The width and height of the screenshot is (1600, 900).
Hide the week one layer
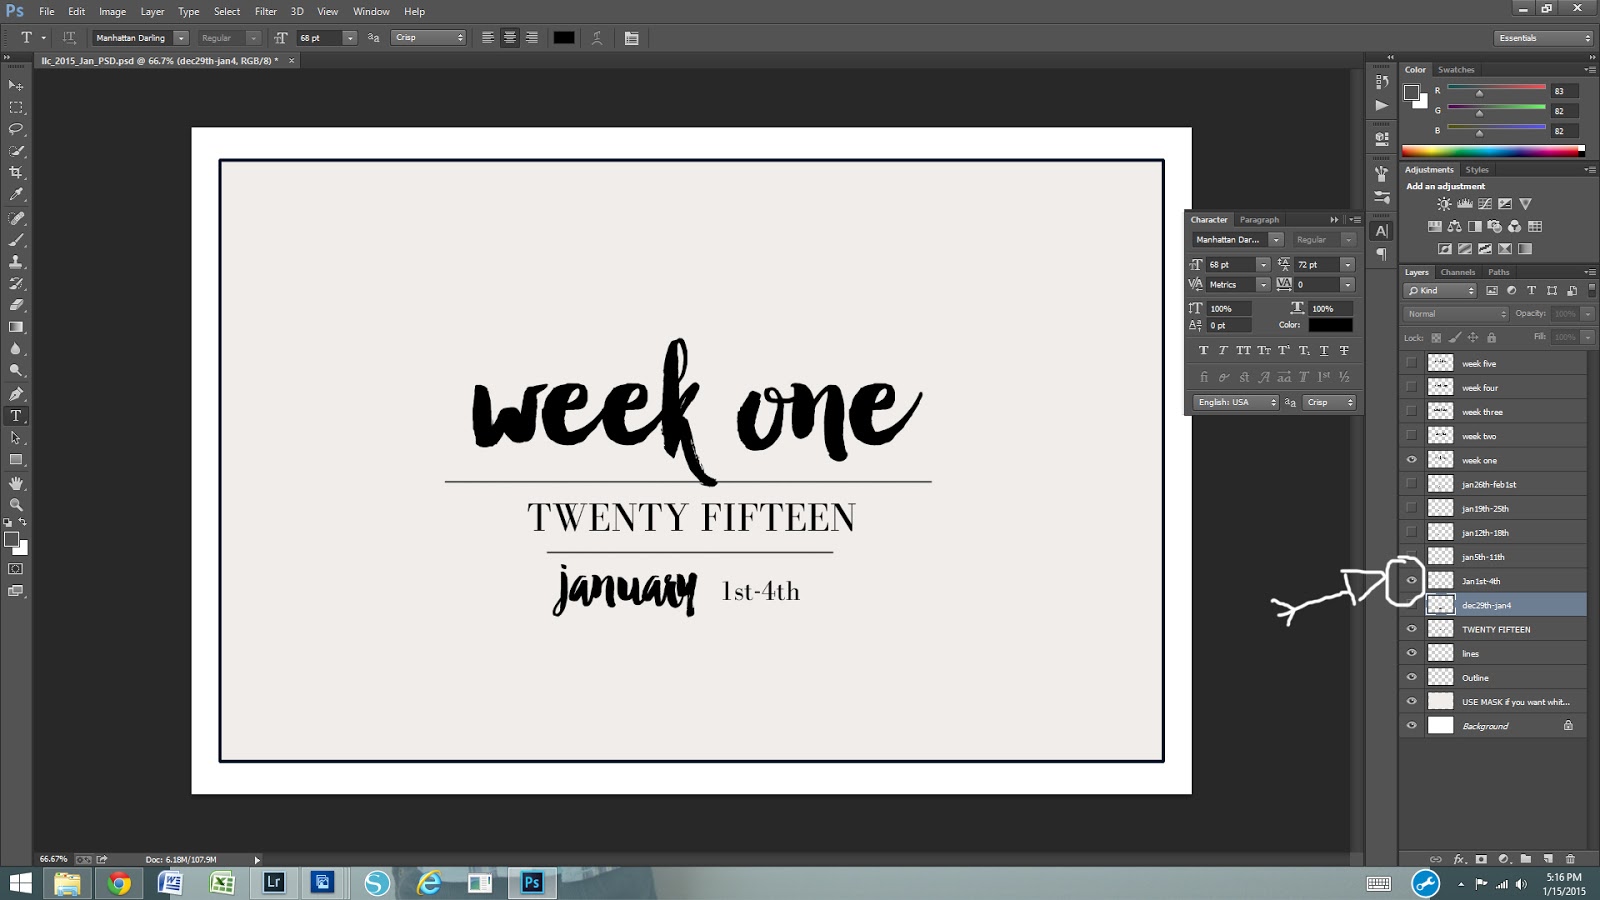click(x=1412, y=459)
